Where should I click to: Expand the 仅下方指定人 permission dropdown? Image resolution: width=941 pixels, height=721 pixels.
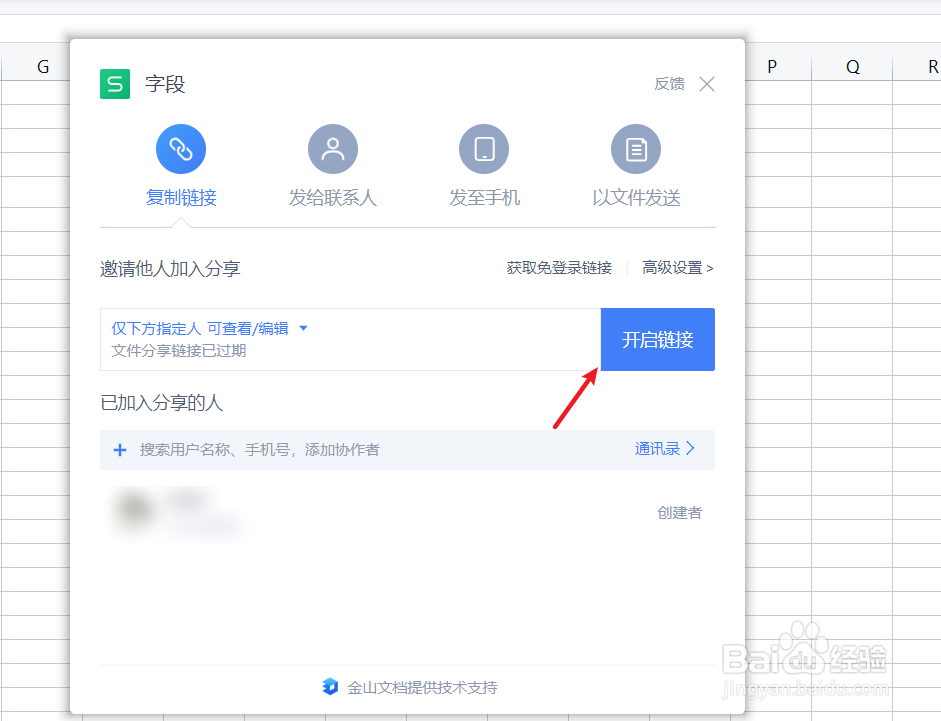(x=209, y=328)
